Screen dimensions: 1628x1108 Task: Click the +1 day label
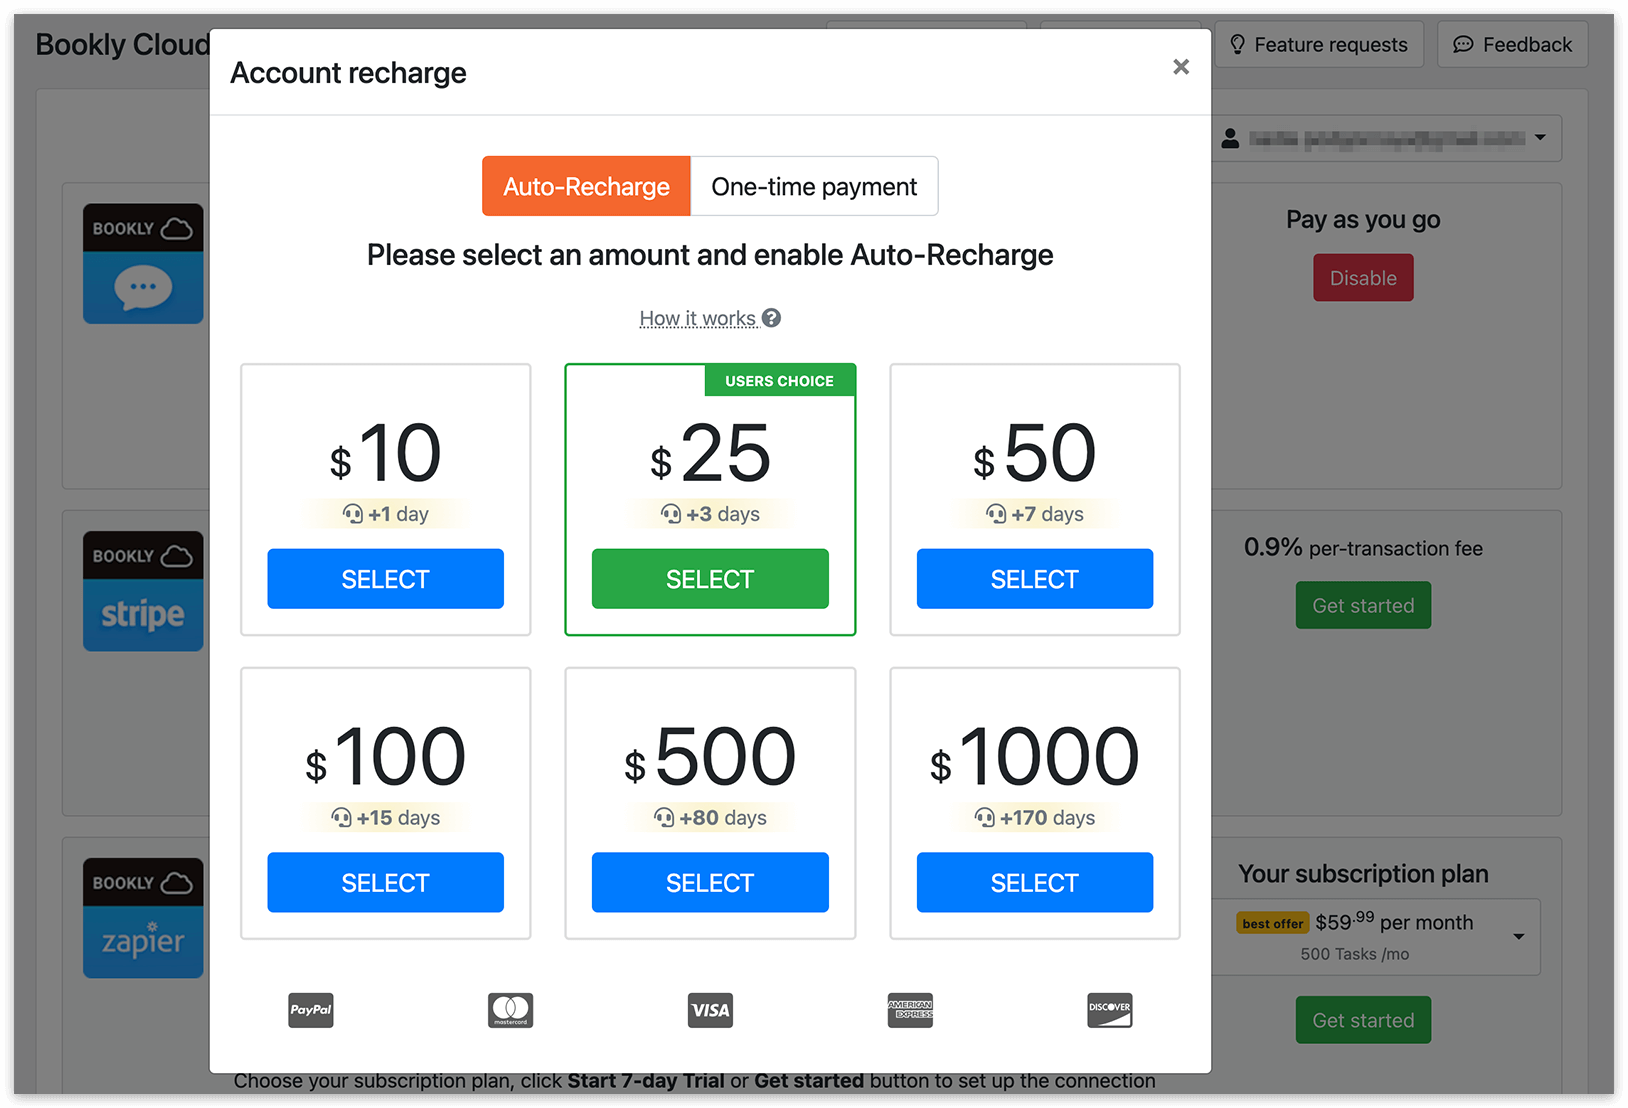click(x=398, y=514)
